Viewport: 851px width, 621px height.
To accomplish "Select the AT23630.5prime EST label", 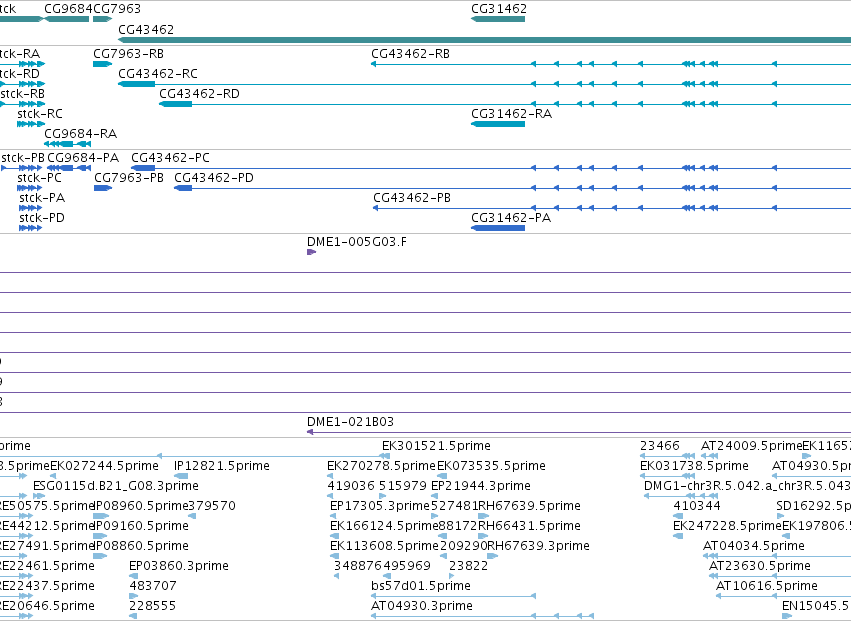I will (760, 567).
